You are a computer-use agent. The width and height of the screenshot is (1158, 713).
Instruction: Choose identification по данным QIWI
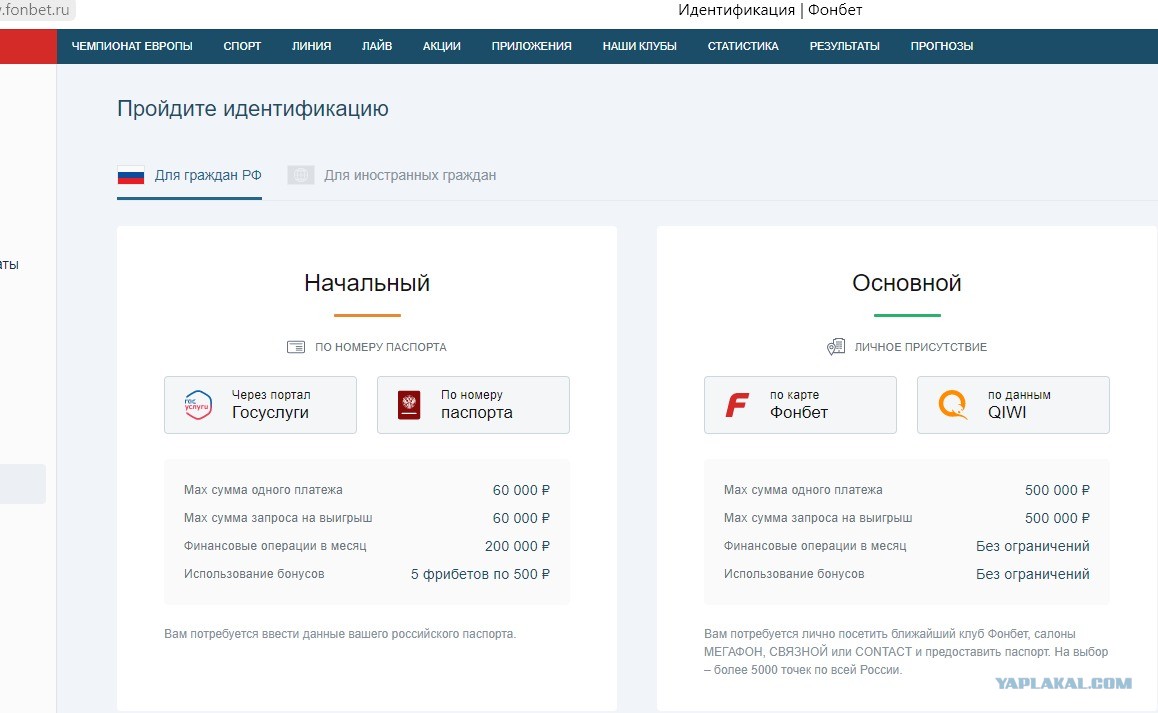[1013, 405]
